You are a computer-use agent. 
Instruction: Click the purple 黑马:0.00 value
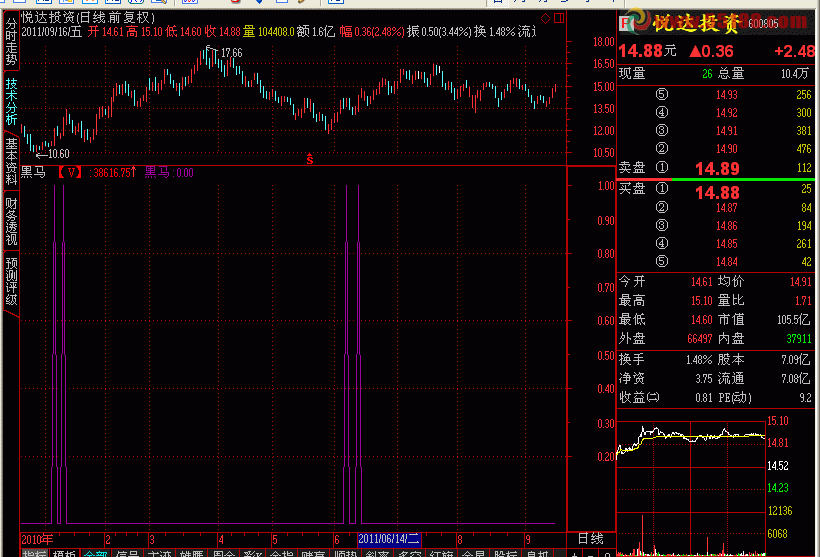click(169, 173)
